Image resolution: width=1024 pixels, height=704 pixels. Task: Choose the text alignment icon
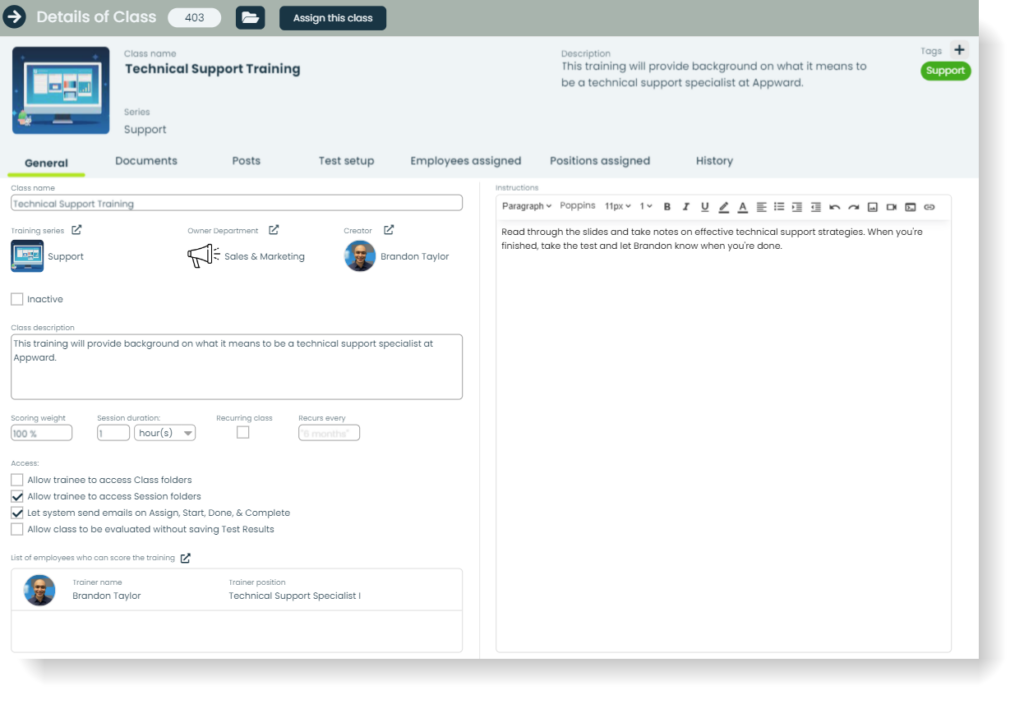761,206
